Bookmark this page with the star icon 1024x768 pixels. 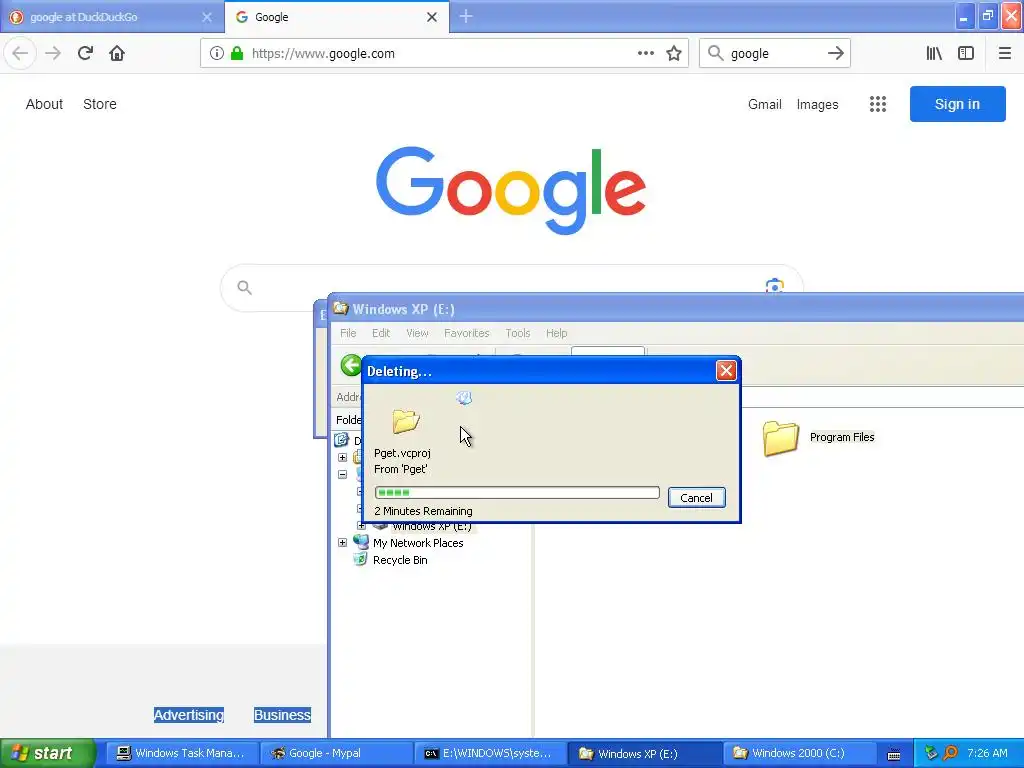tap(674, 54)
